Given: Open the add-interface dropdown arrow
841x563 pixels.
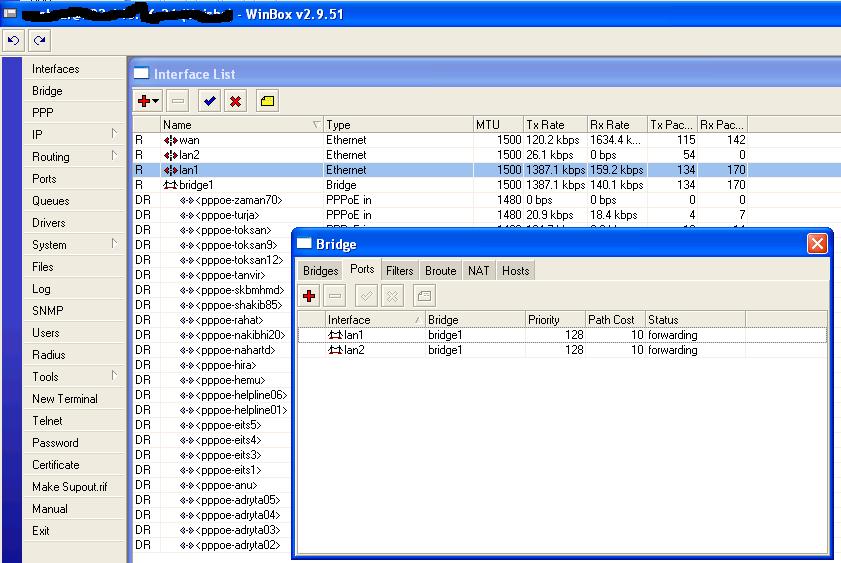Looking at the screenshot, I should tap(156, 102).
